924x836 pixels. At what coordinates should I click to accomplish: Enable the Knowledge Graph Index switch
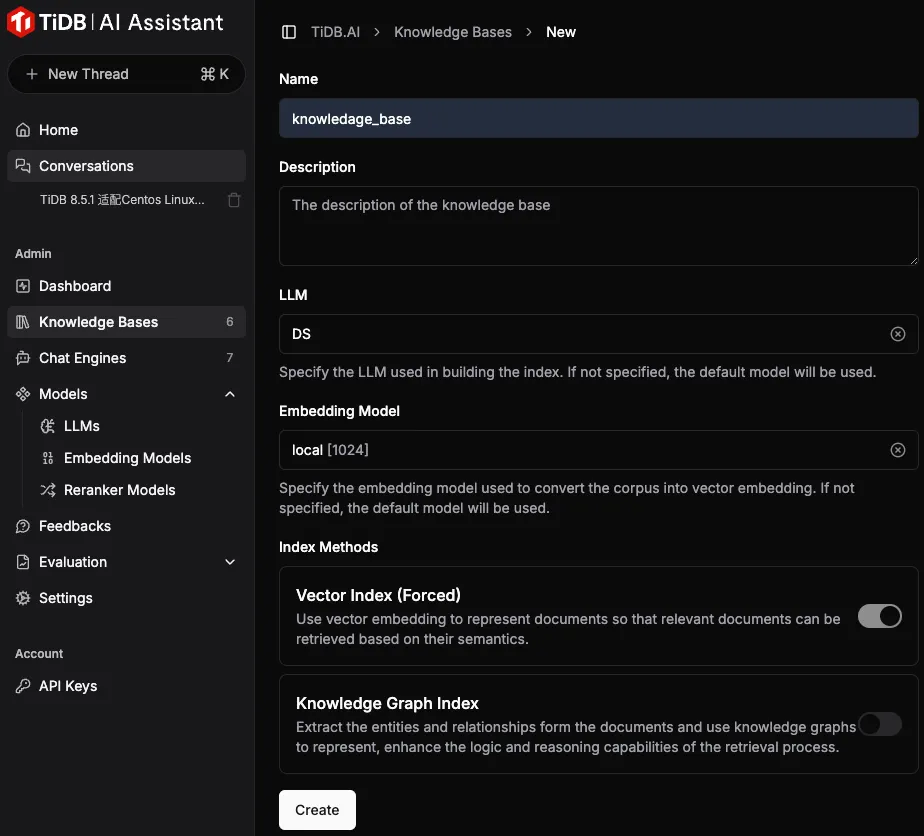879,724
